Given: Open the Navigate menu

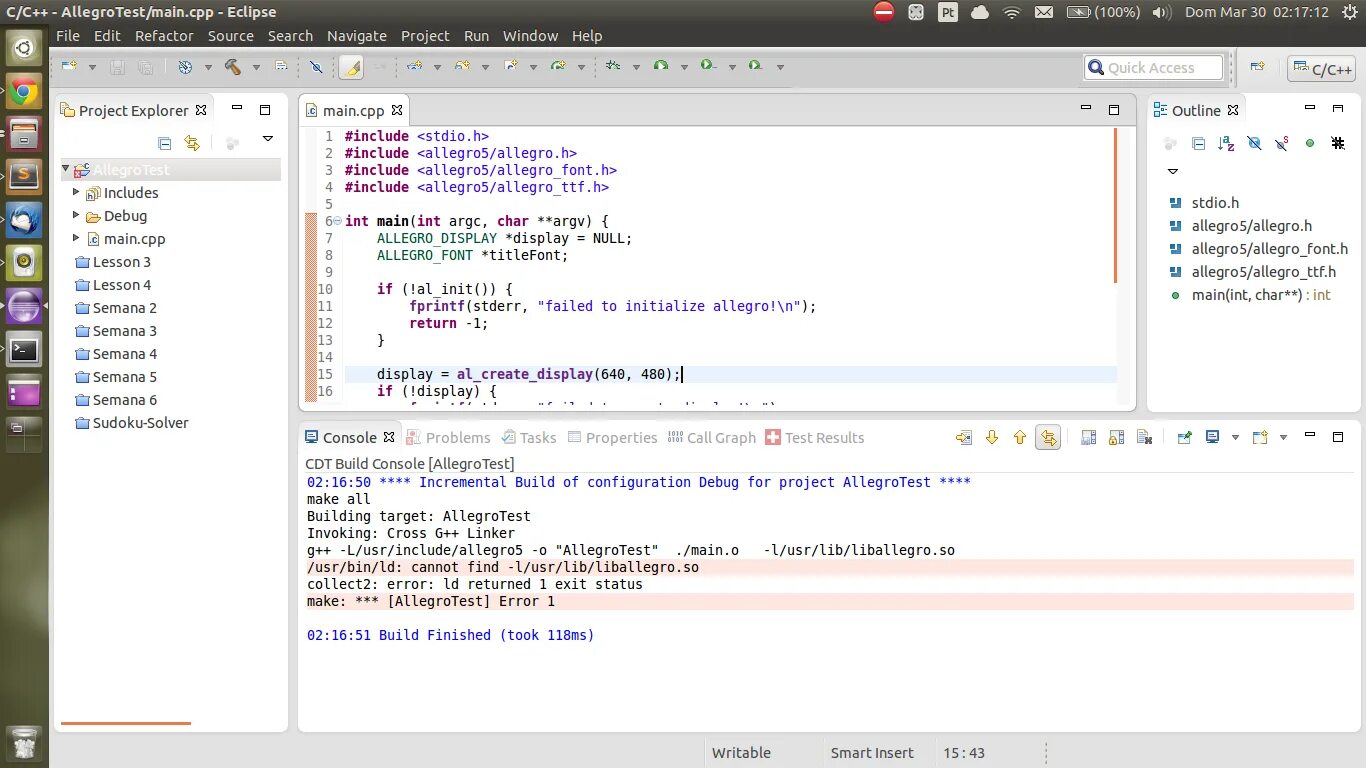Looking at the screenshot, I should click(356, 36).
